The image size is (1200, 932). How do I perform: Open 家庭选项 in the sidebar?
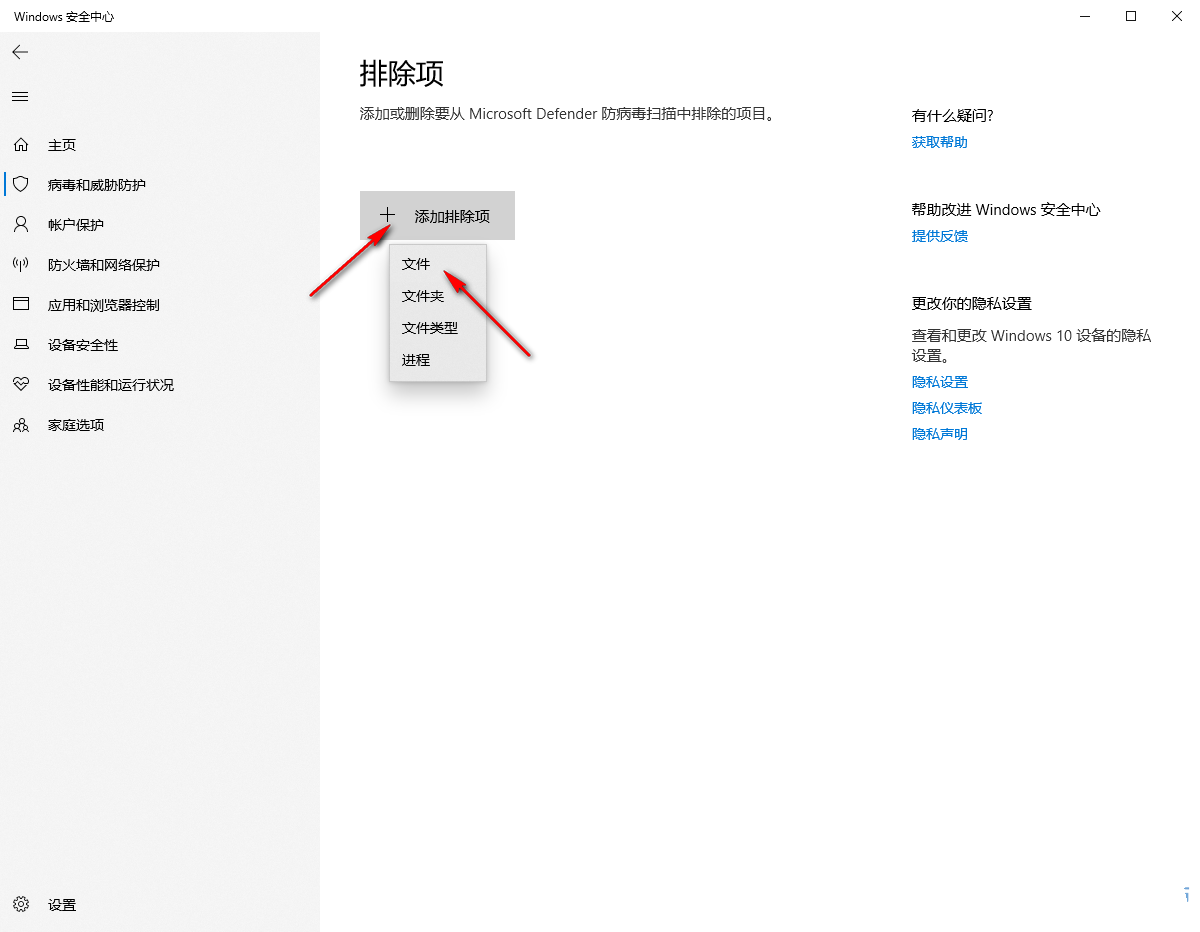click(x=75, y=424)
